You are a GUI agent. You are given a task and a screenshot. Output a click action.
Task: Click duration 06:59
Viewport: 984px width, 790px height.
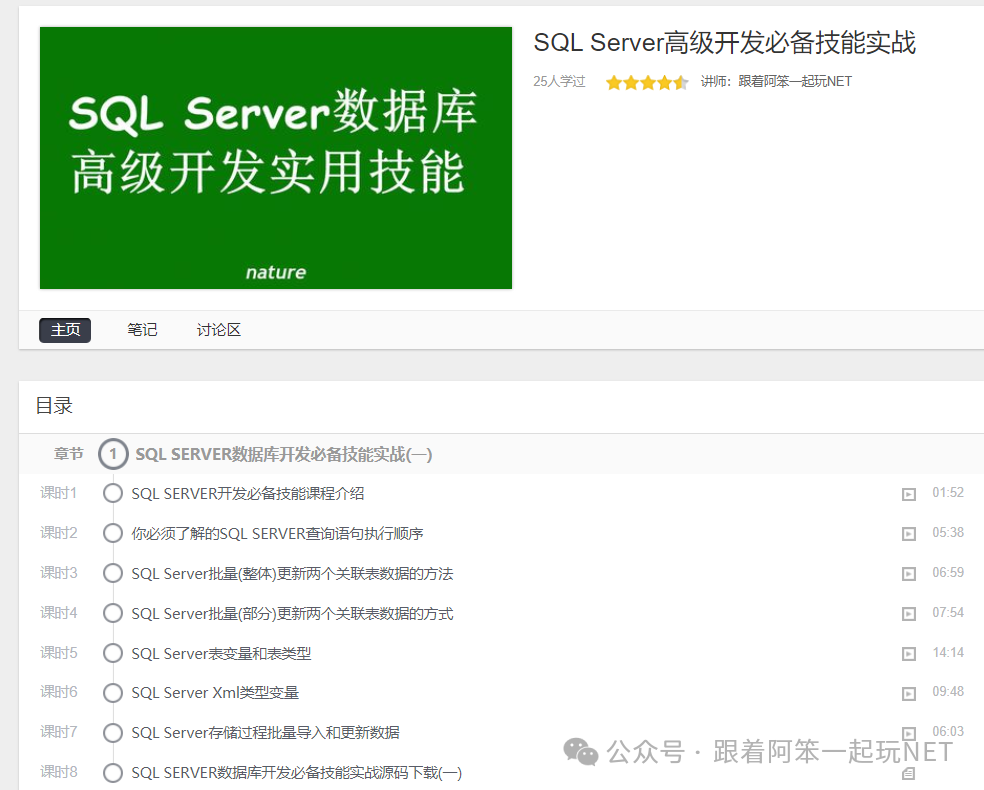point(948,573)
